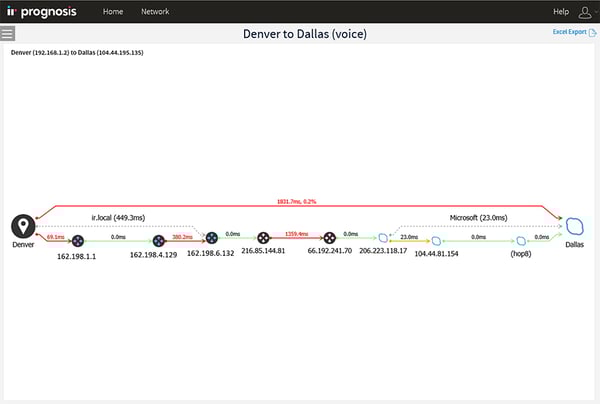This screenshot has width=600, height=404.
Task: Click the node 104.44.81.154
Action: click(436, 241)
